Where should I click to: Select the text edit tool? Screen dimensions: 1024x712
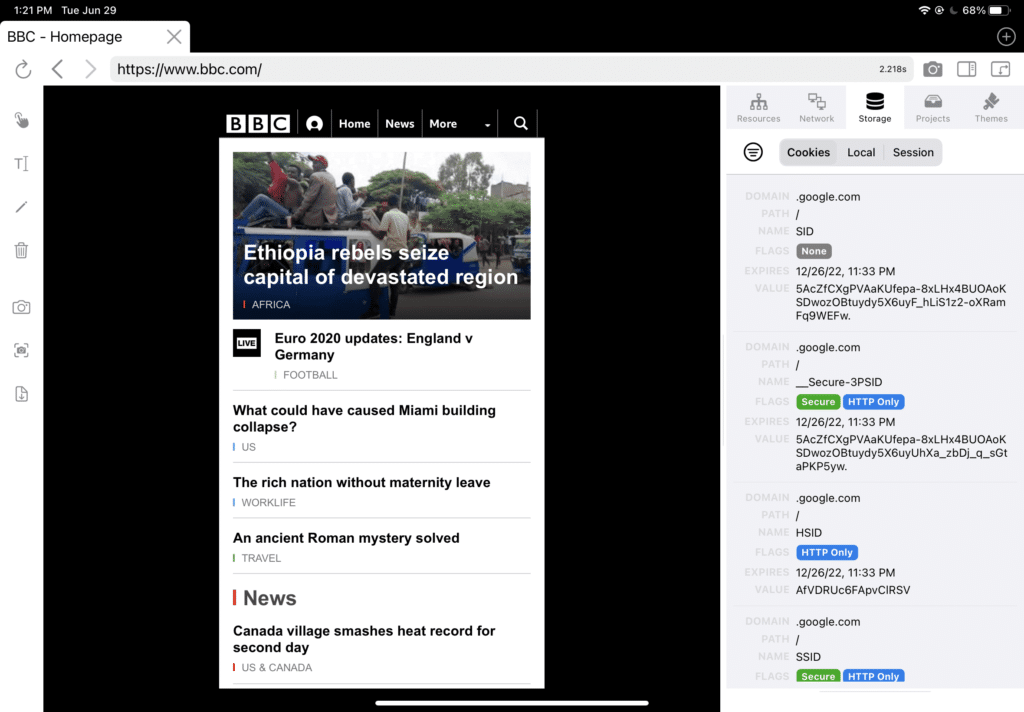click(22, 163)
